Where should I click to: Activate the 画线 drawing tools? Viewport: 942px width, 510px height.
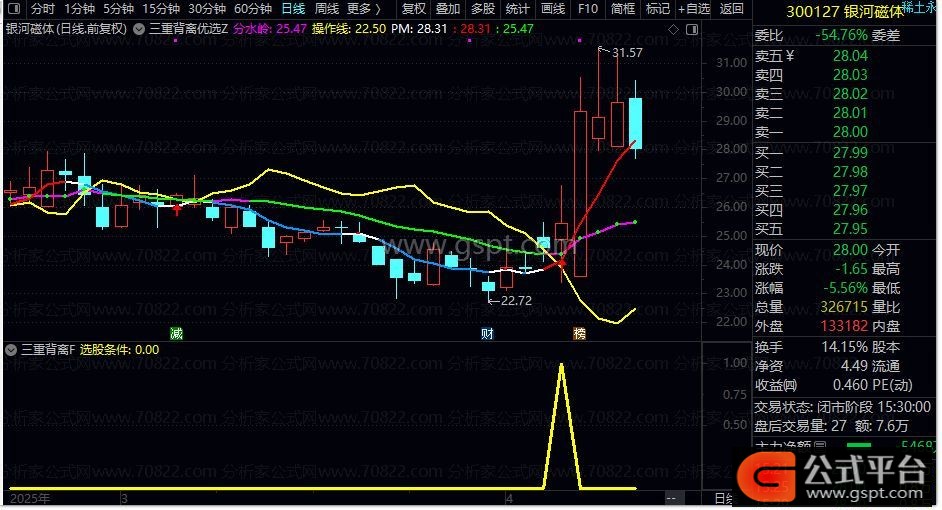point(553,9)
